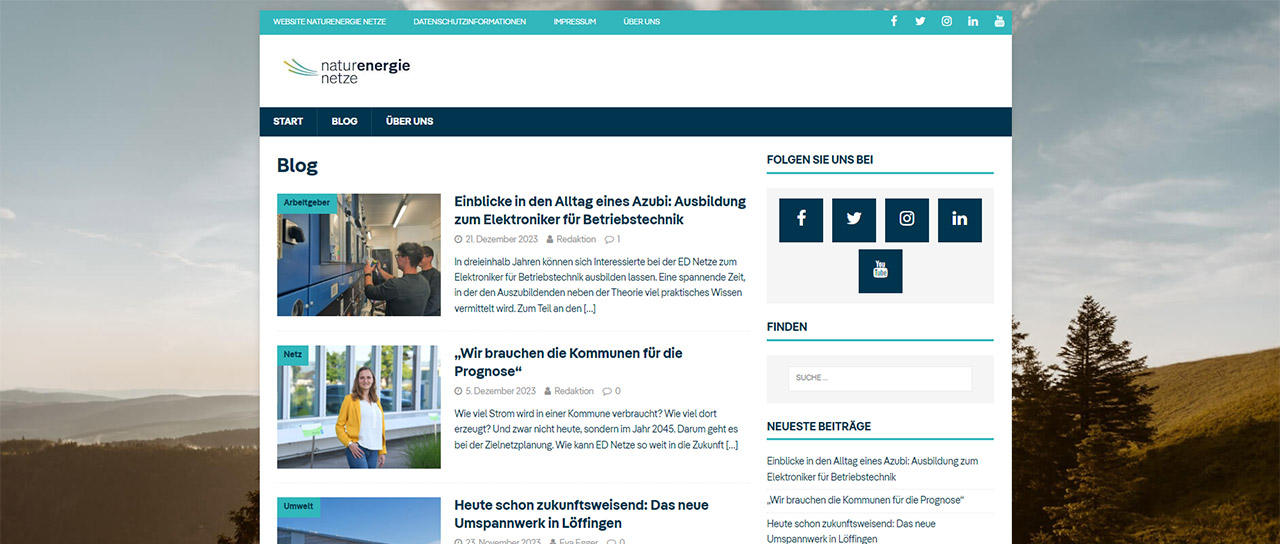Open sidebar link Einblicke in den Alltag eines Azubi
This screenshot has height=544, width=1280.
(x=872, y=469)
